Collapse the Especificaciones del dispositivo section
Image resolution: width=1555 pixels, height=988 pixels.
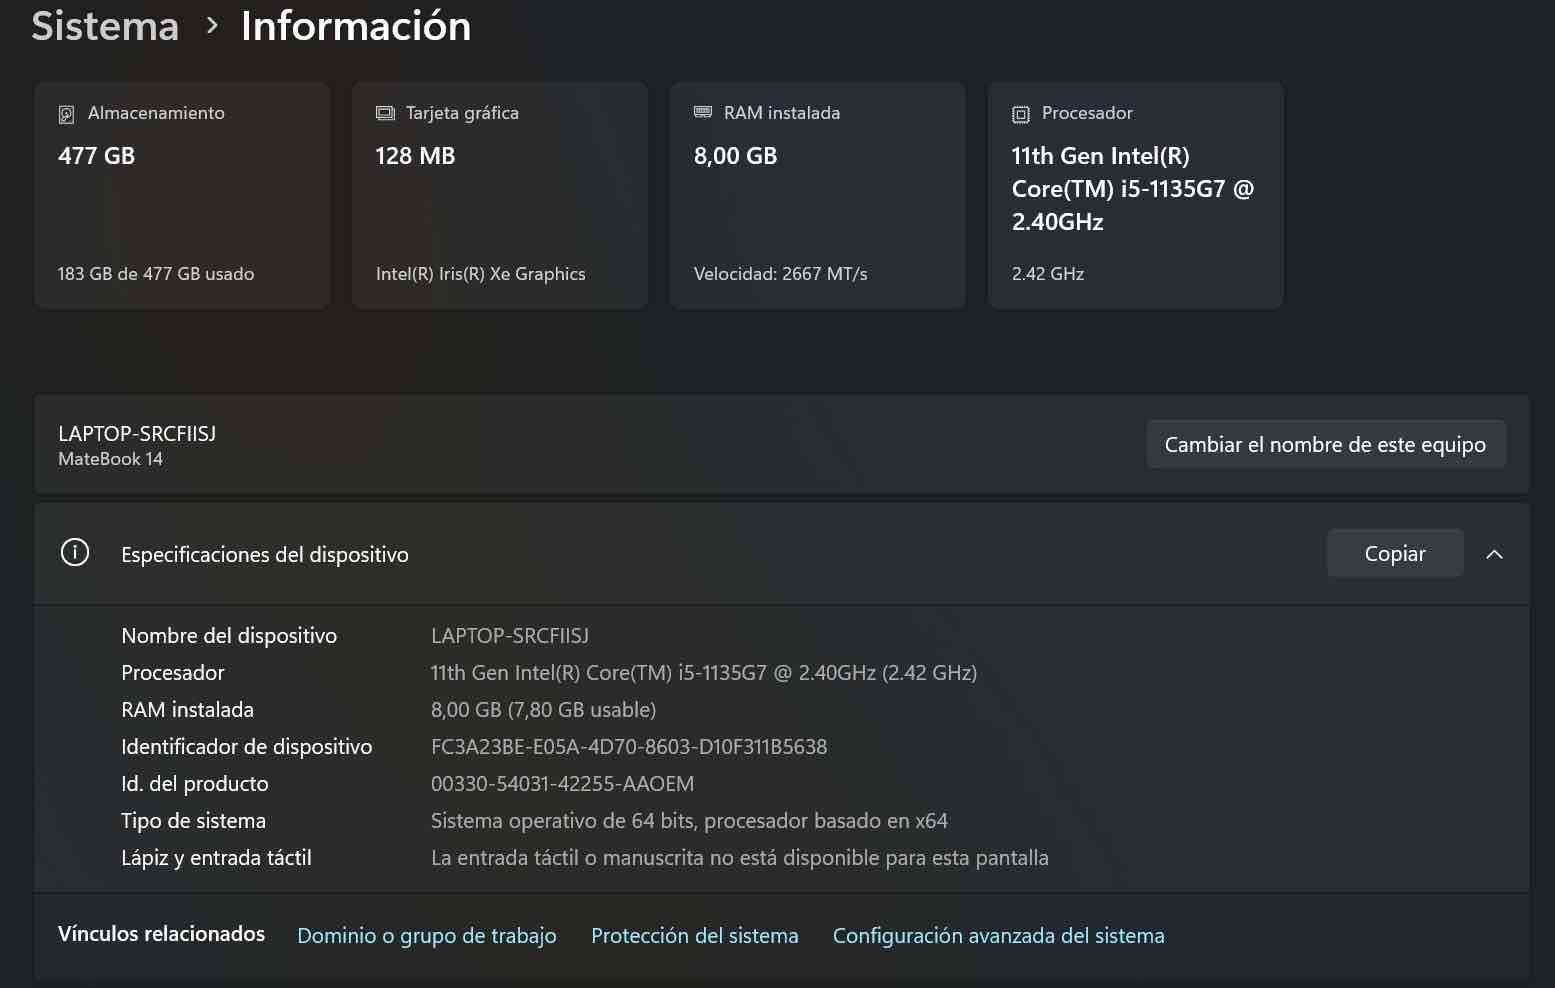(1494, 552)
